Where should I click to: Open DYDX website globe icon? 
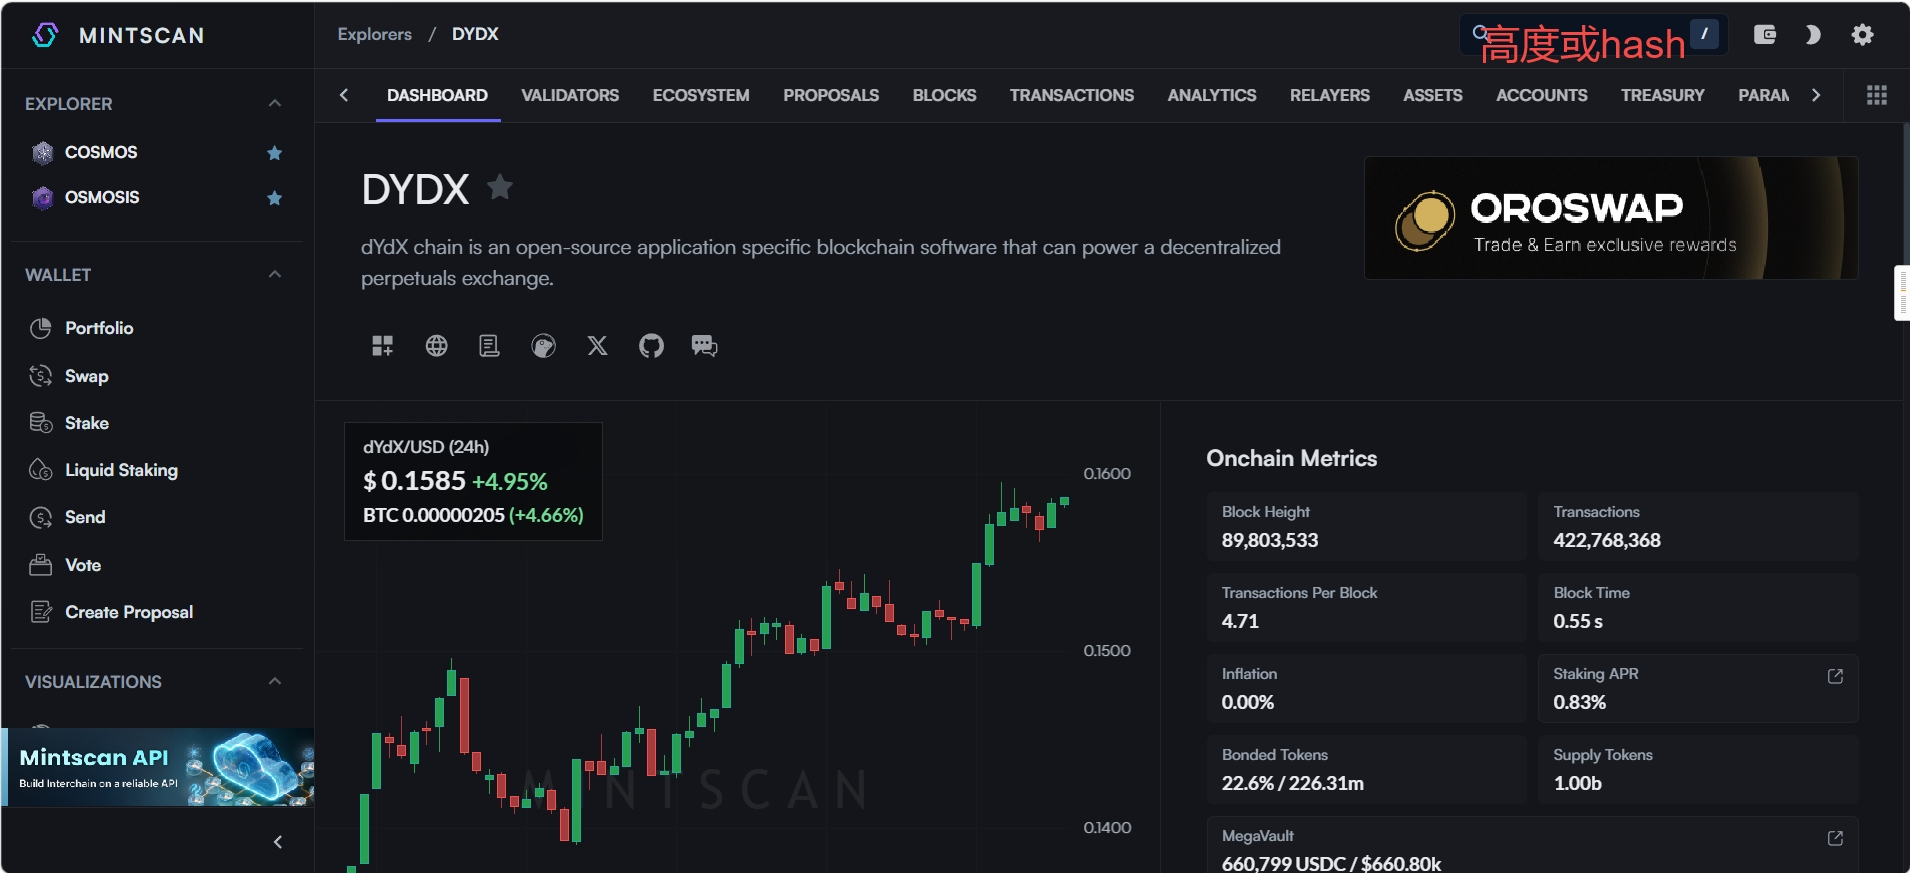click(436, 346)
